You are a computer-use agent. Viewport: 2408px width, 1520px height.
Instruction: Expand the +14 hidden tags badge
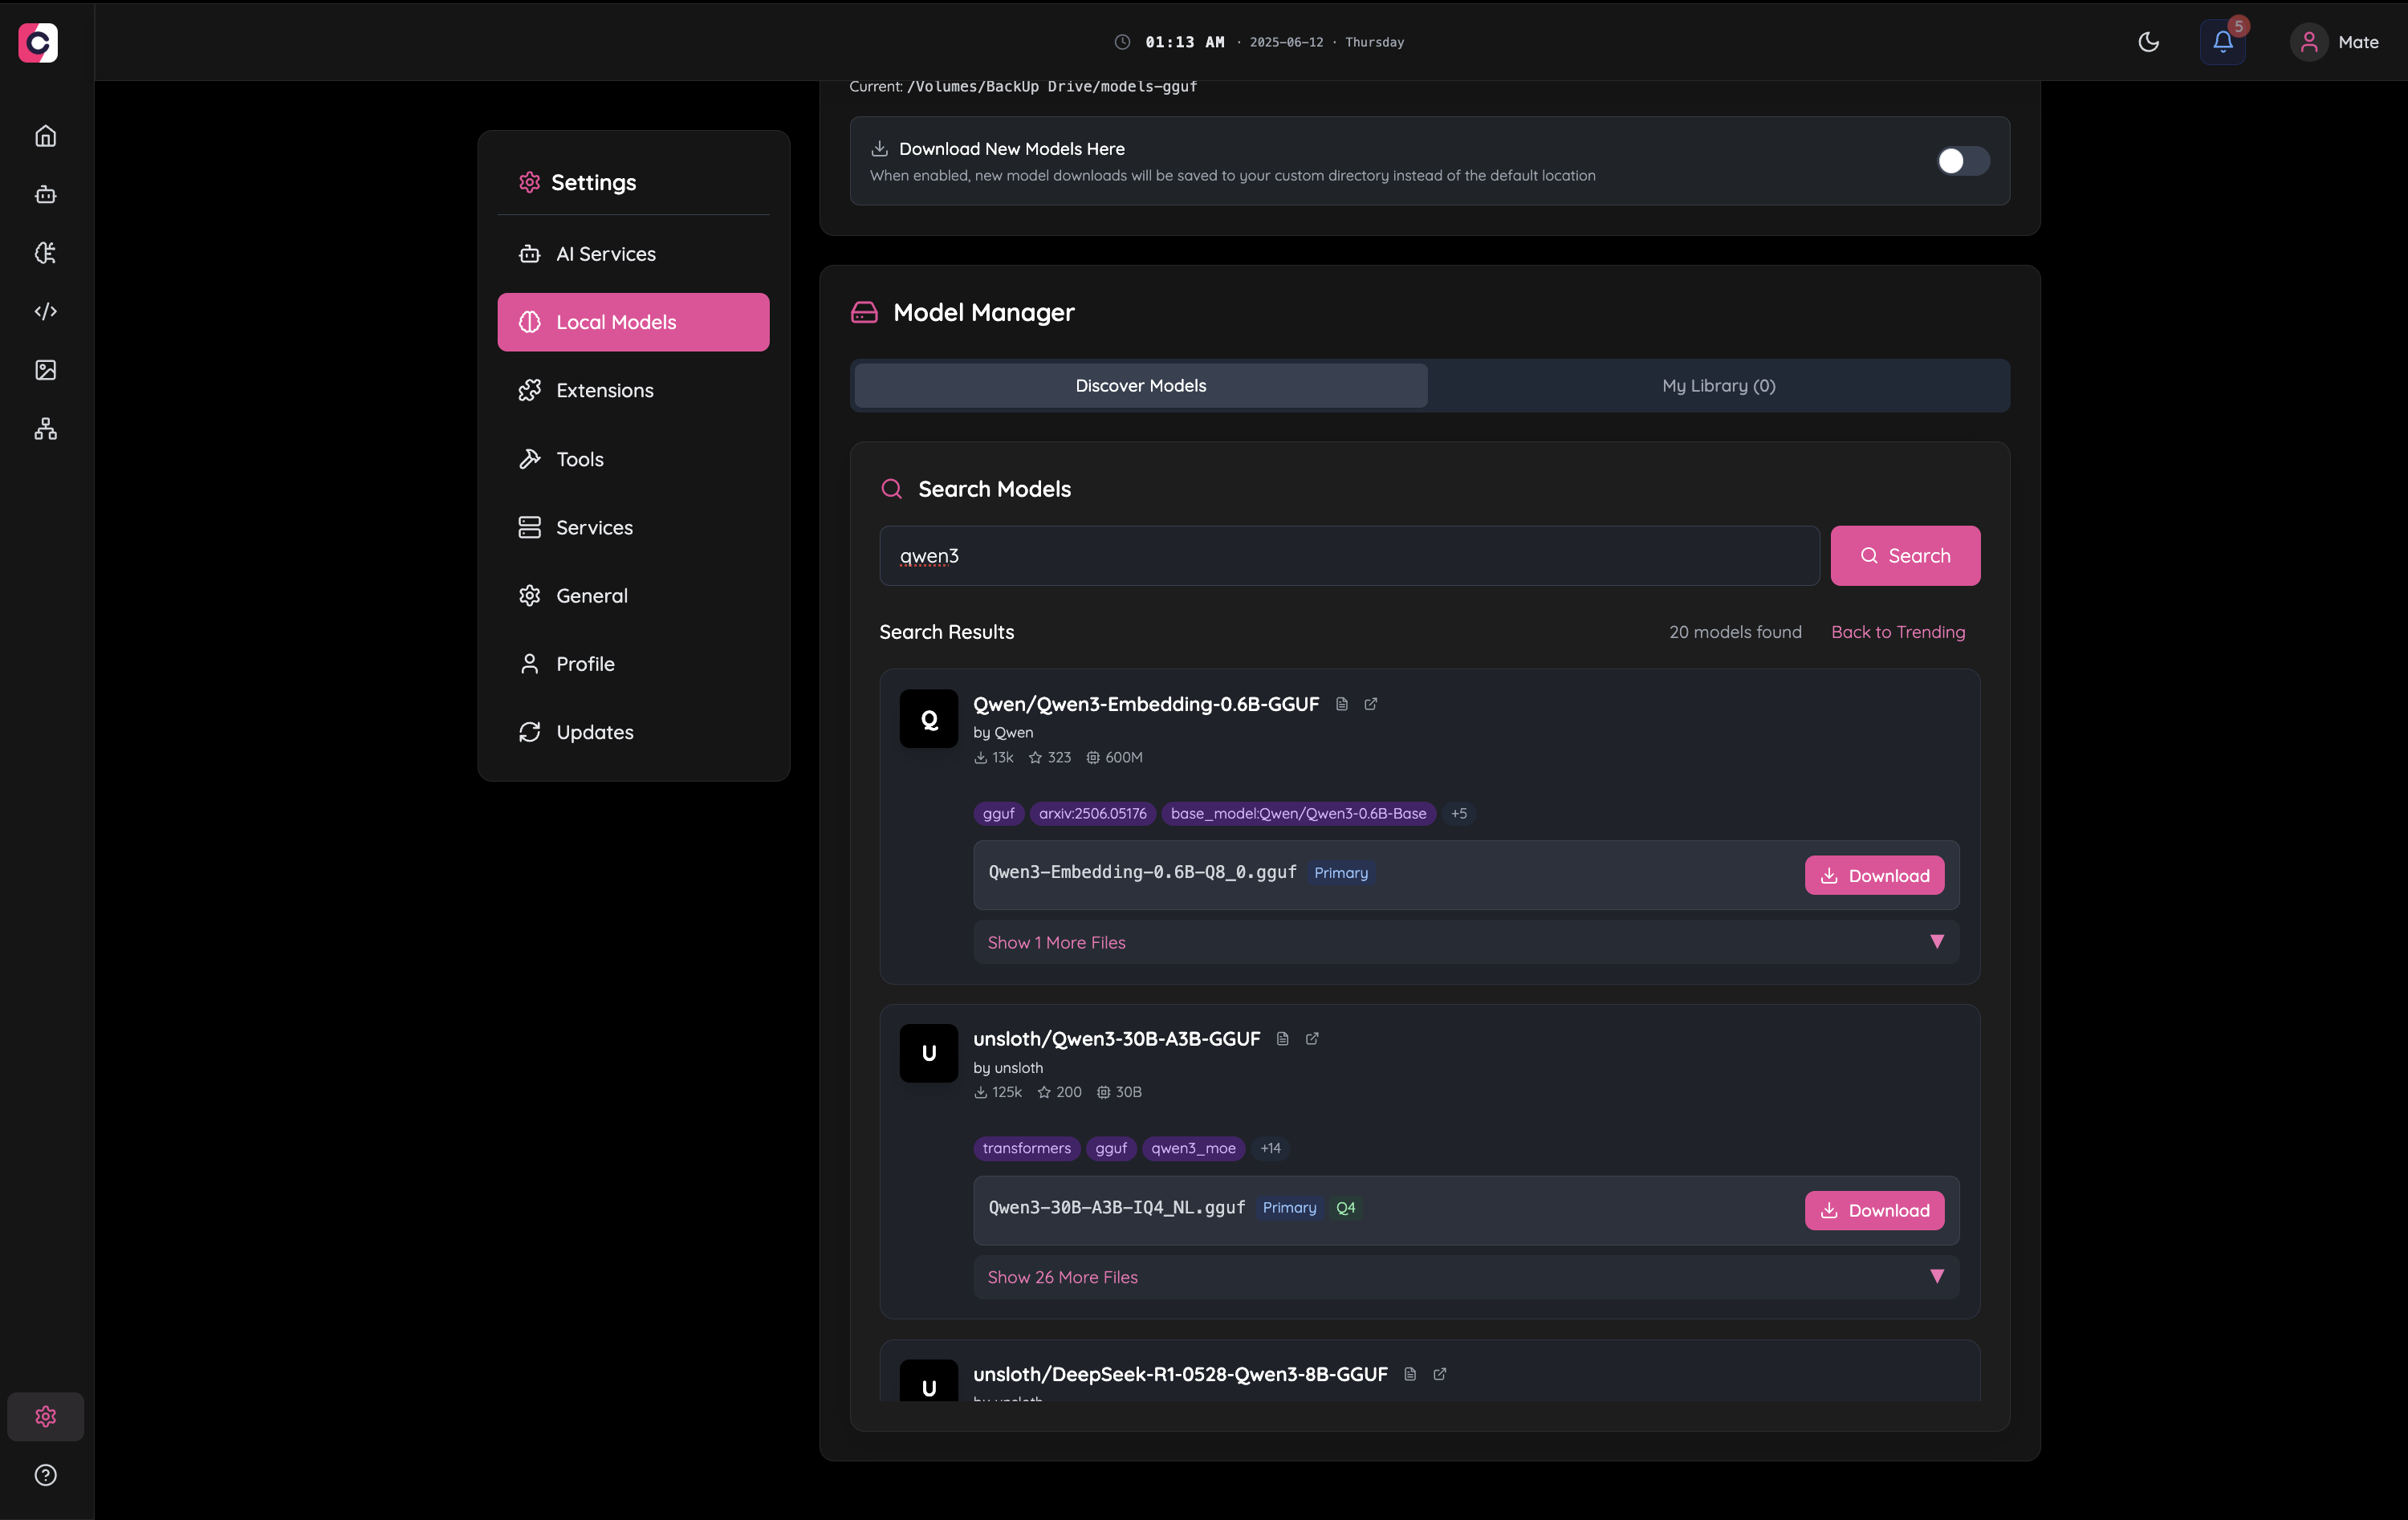(x=1270, y=1148)
